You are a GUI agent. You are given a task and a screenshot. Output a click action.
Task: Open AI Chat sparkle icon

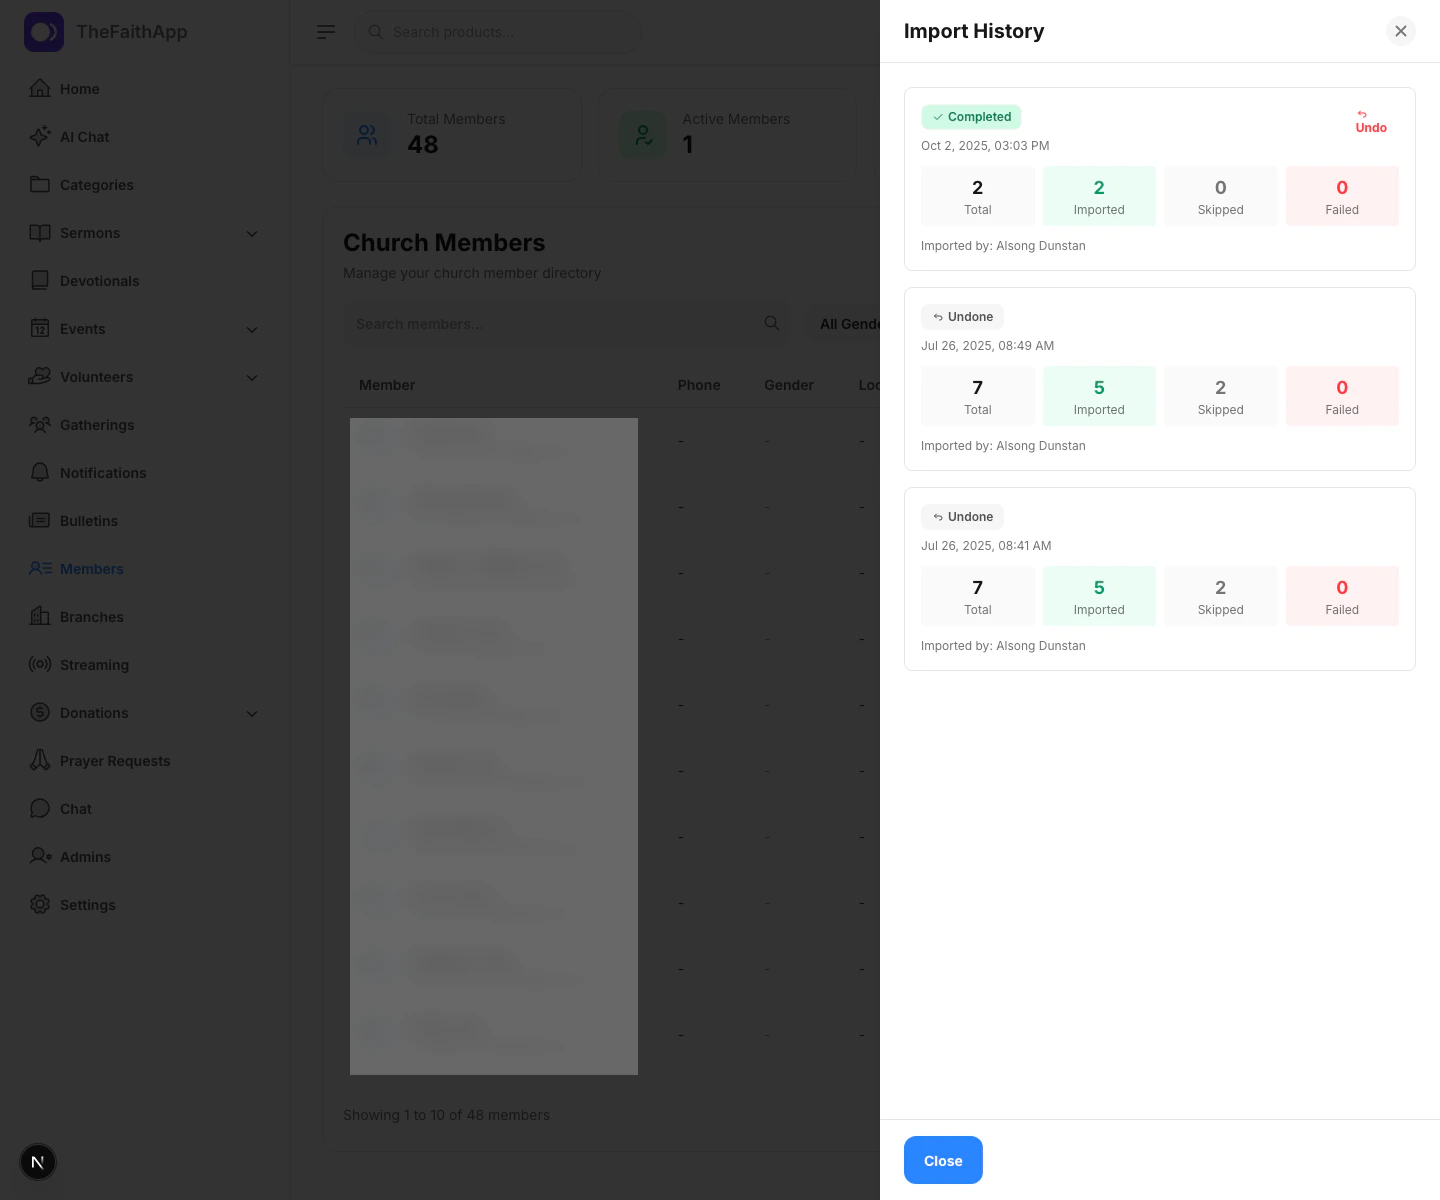coord(40,136)
